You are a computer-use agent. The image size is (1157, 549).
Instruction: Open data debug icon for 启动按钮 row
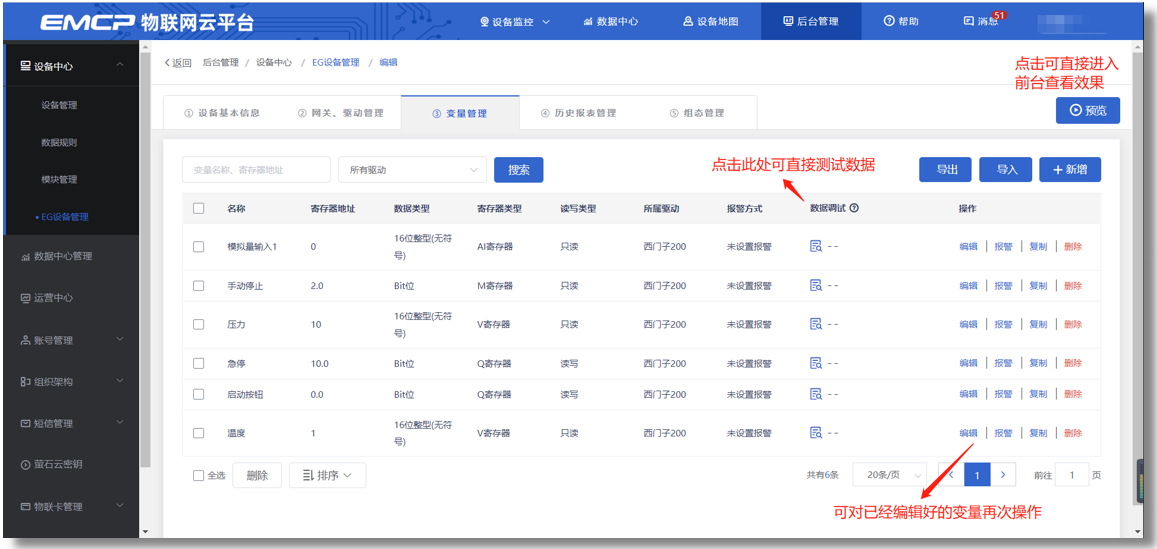point(815,394)
